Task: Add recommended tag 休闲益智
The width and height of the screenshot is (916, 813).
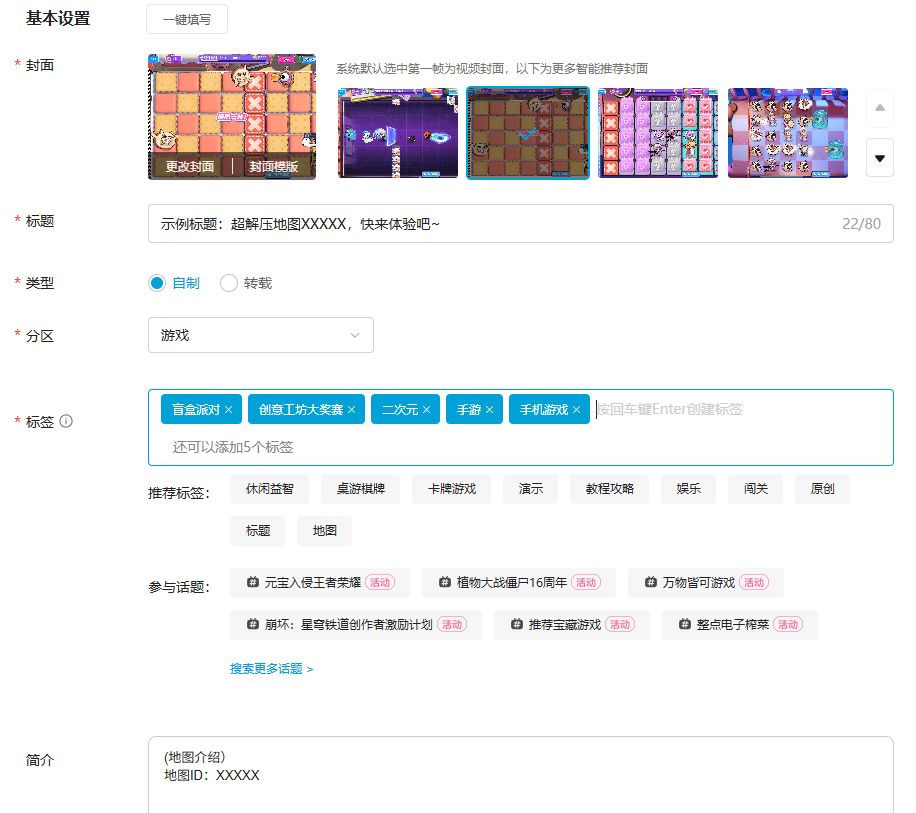Action: pos(269,489)
